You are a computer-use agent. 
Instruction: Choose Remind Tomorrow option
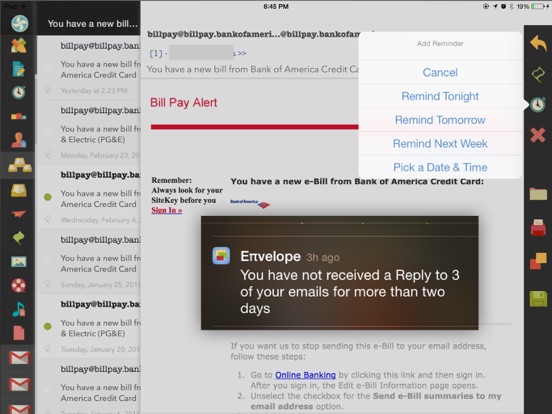440,120
